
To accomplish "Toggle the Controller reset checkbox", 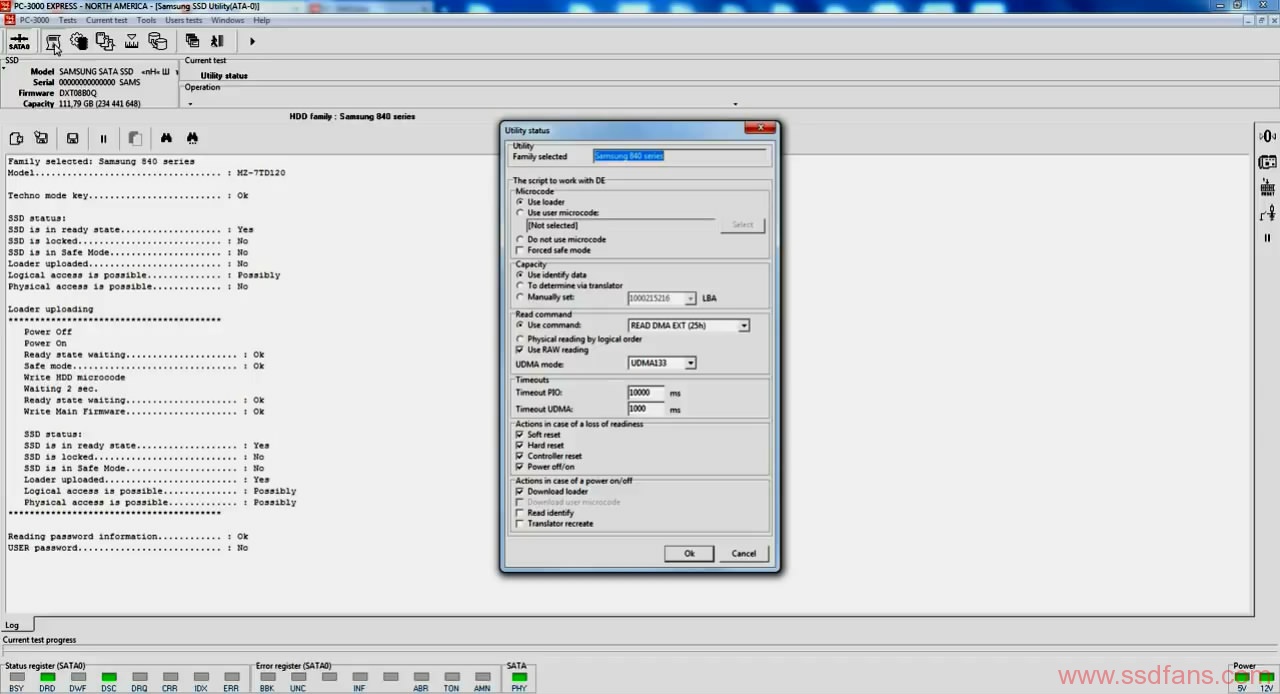I will [548, 456].
